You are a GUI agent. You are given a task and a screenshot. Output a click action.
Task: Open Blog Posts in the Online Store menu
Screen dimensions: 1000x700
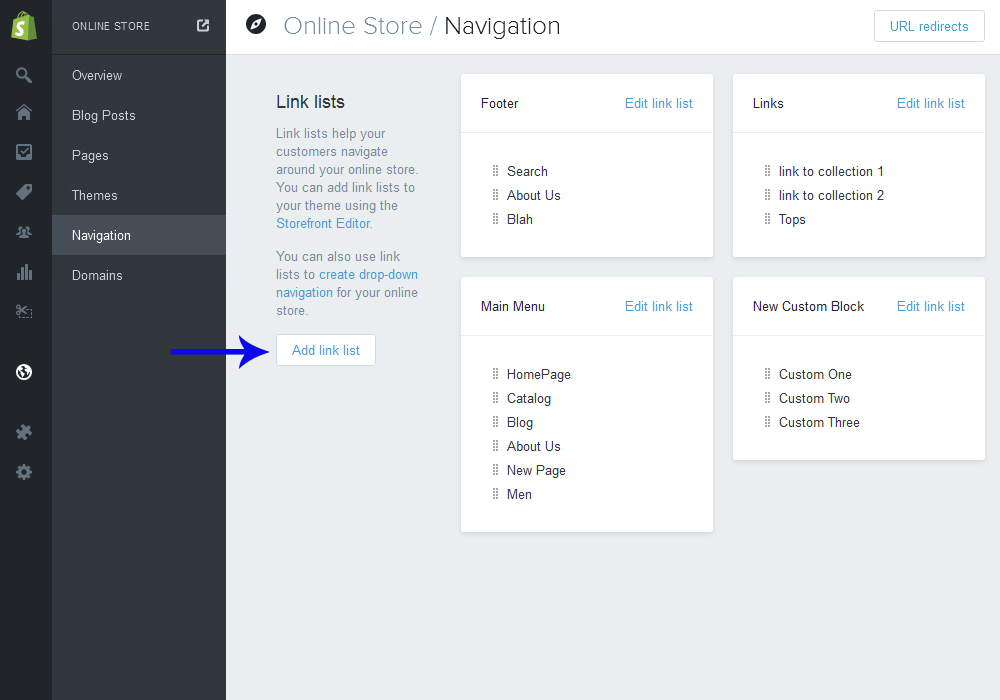[103, 115]
